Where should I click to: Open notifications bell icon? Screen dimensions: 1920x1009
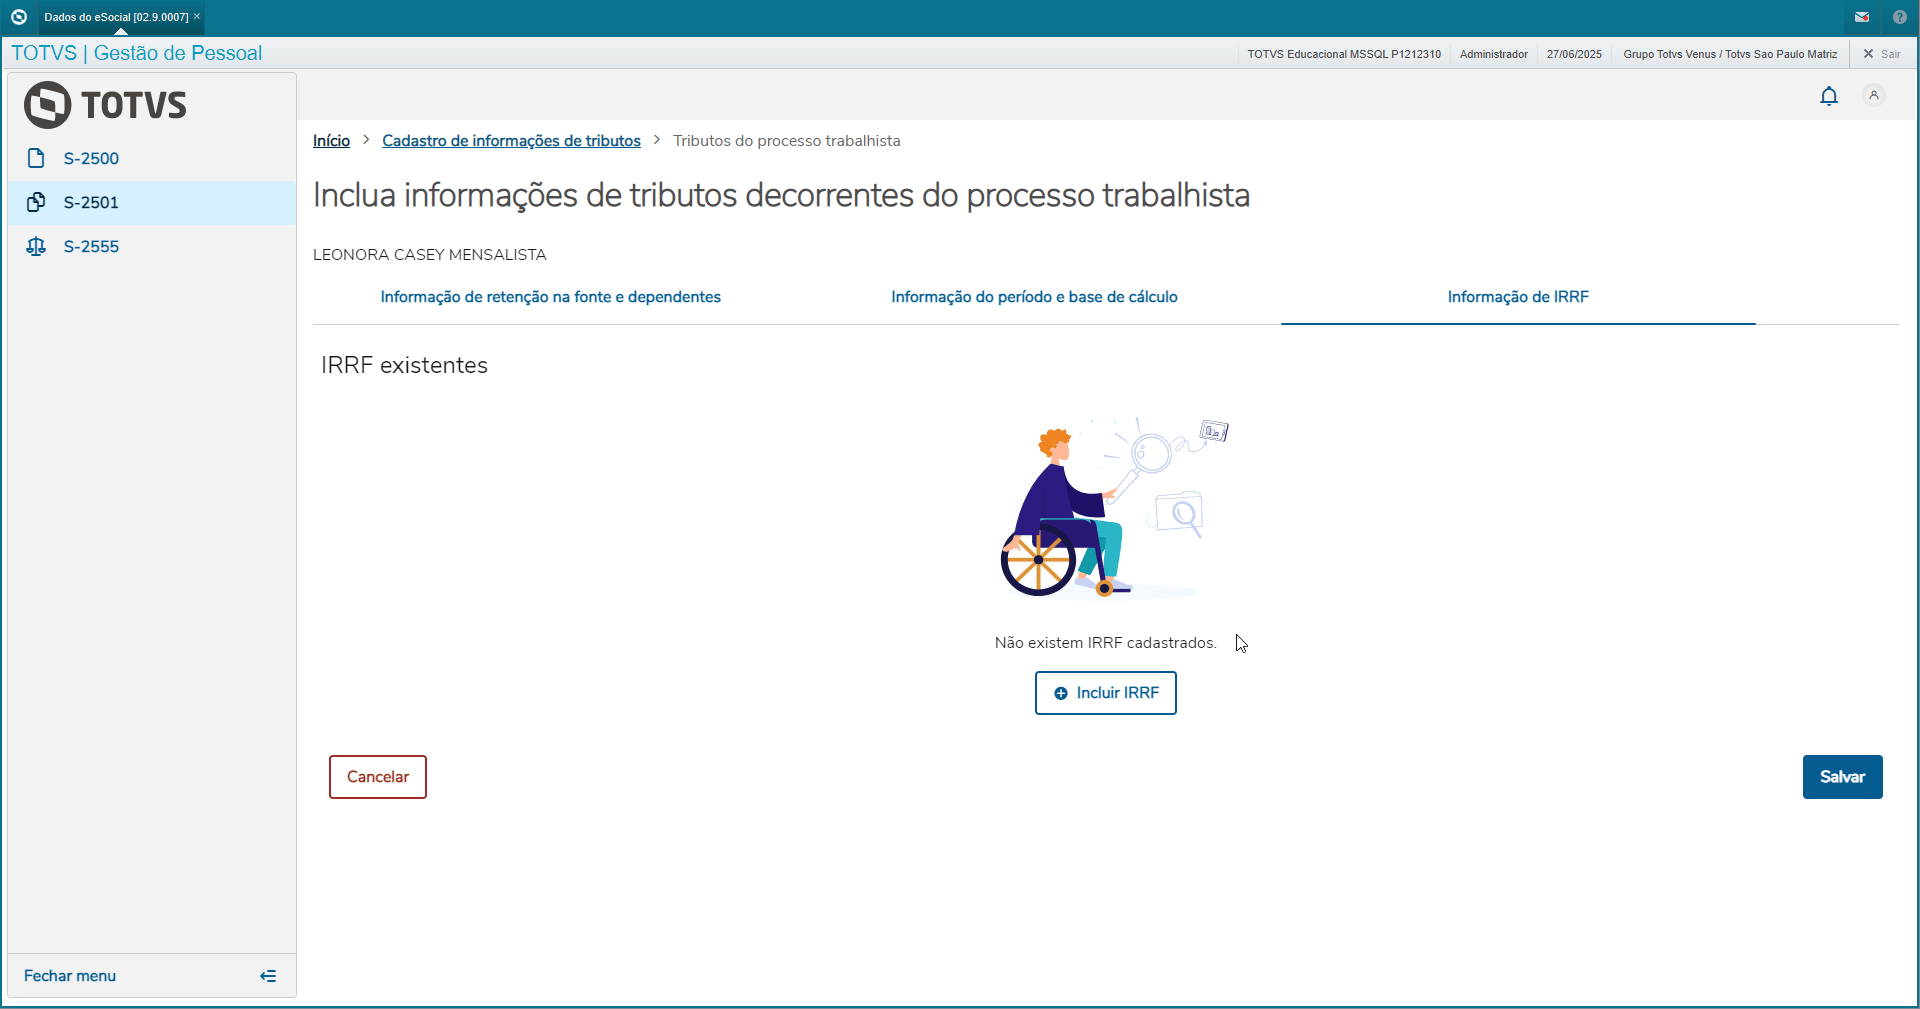tap(1829, 96)
